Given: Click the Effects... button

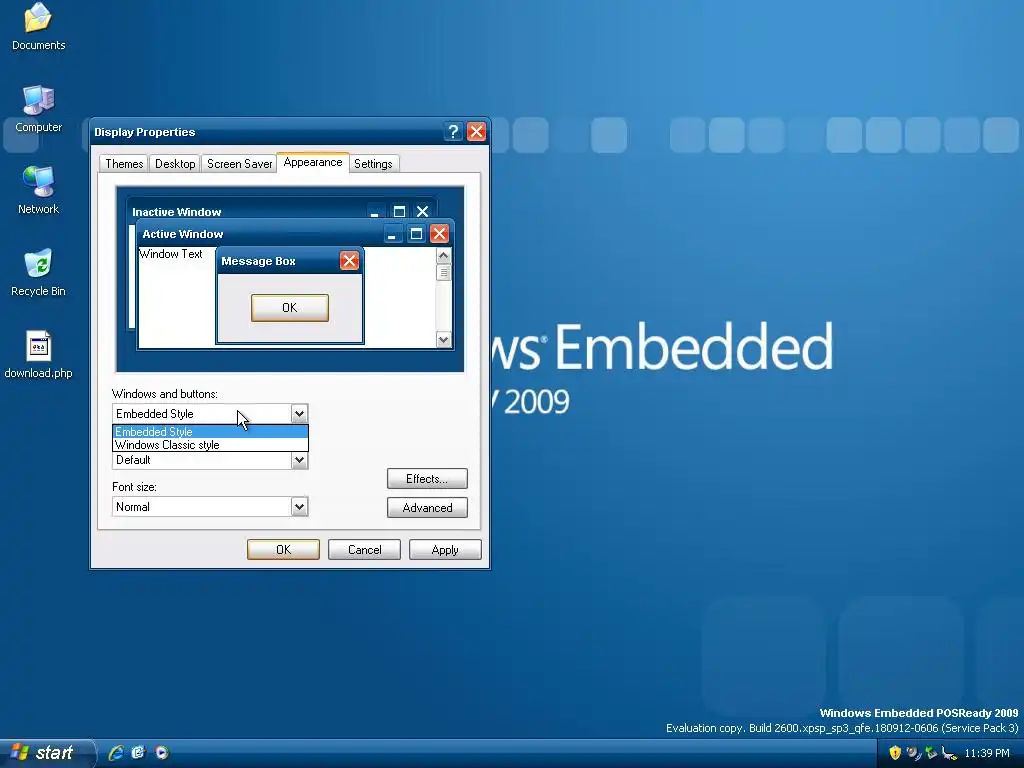Looking at the screenshot, I should pyautogui.click(x=427, y=479).
